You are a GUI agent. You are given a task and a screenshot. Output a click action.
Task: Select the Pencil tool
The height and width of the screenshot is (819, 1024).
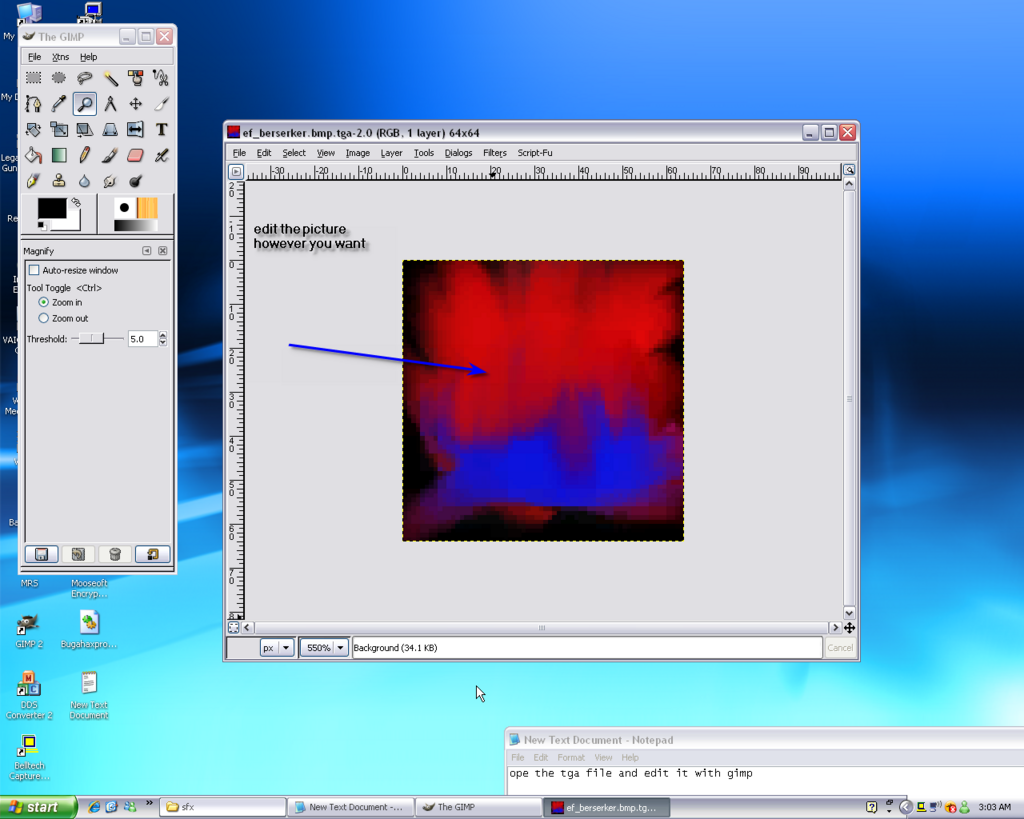(85, 155)
